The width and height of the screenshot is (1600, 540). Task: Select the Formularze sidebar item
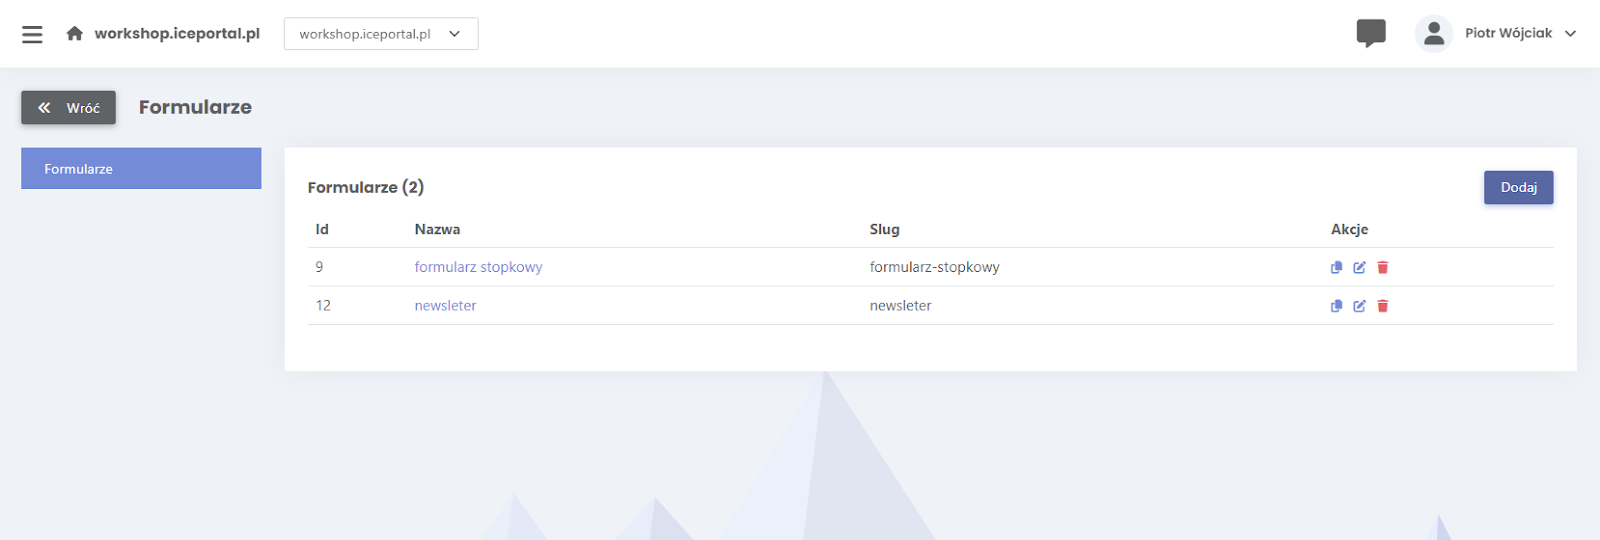click(141, 169)
